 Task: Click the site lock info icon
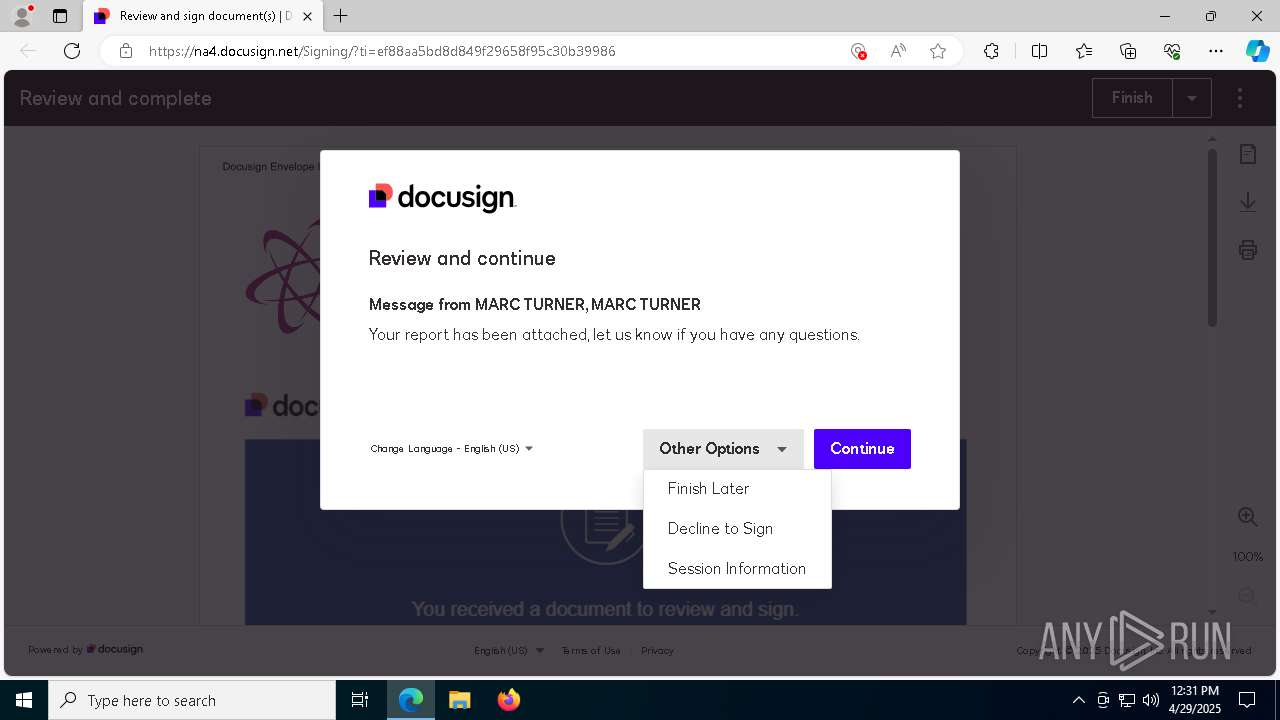tap(126, 51)
